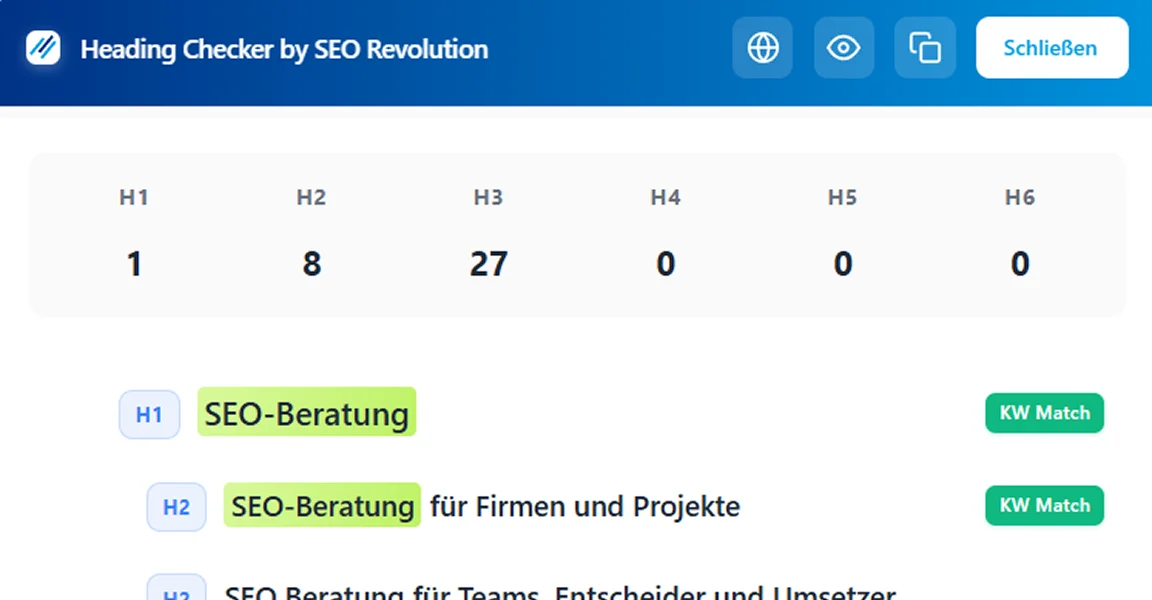This screenshot has height=600, width=1152.
Task: Click the globe language icon in header
Action: click(x=762, y=47)
